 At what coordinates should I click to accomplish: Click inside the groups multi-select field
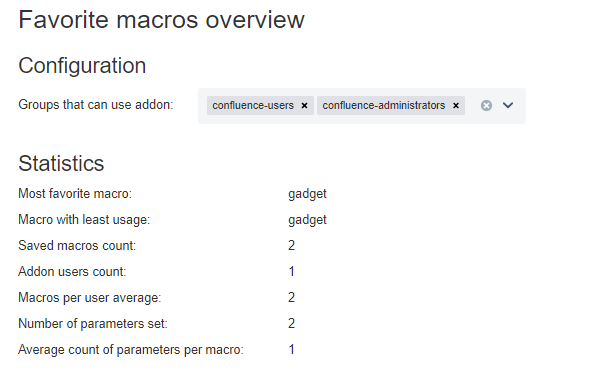click(361, 106)
